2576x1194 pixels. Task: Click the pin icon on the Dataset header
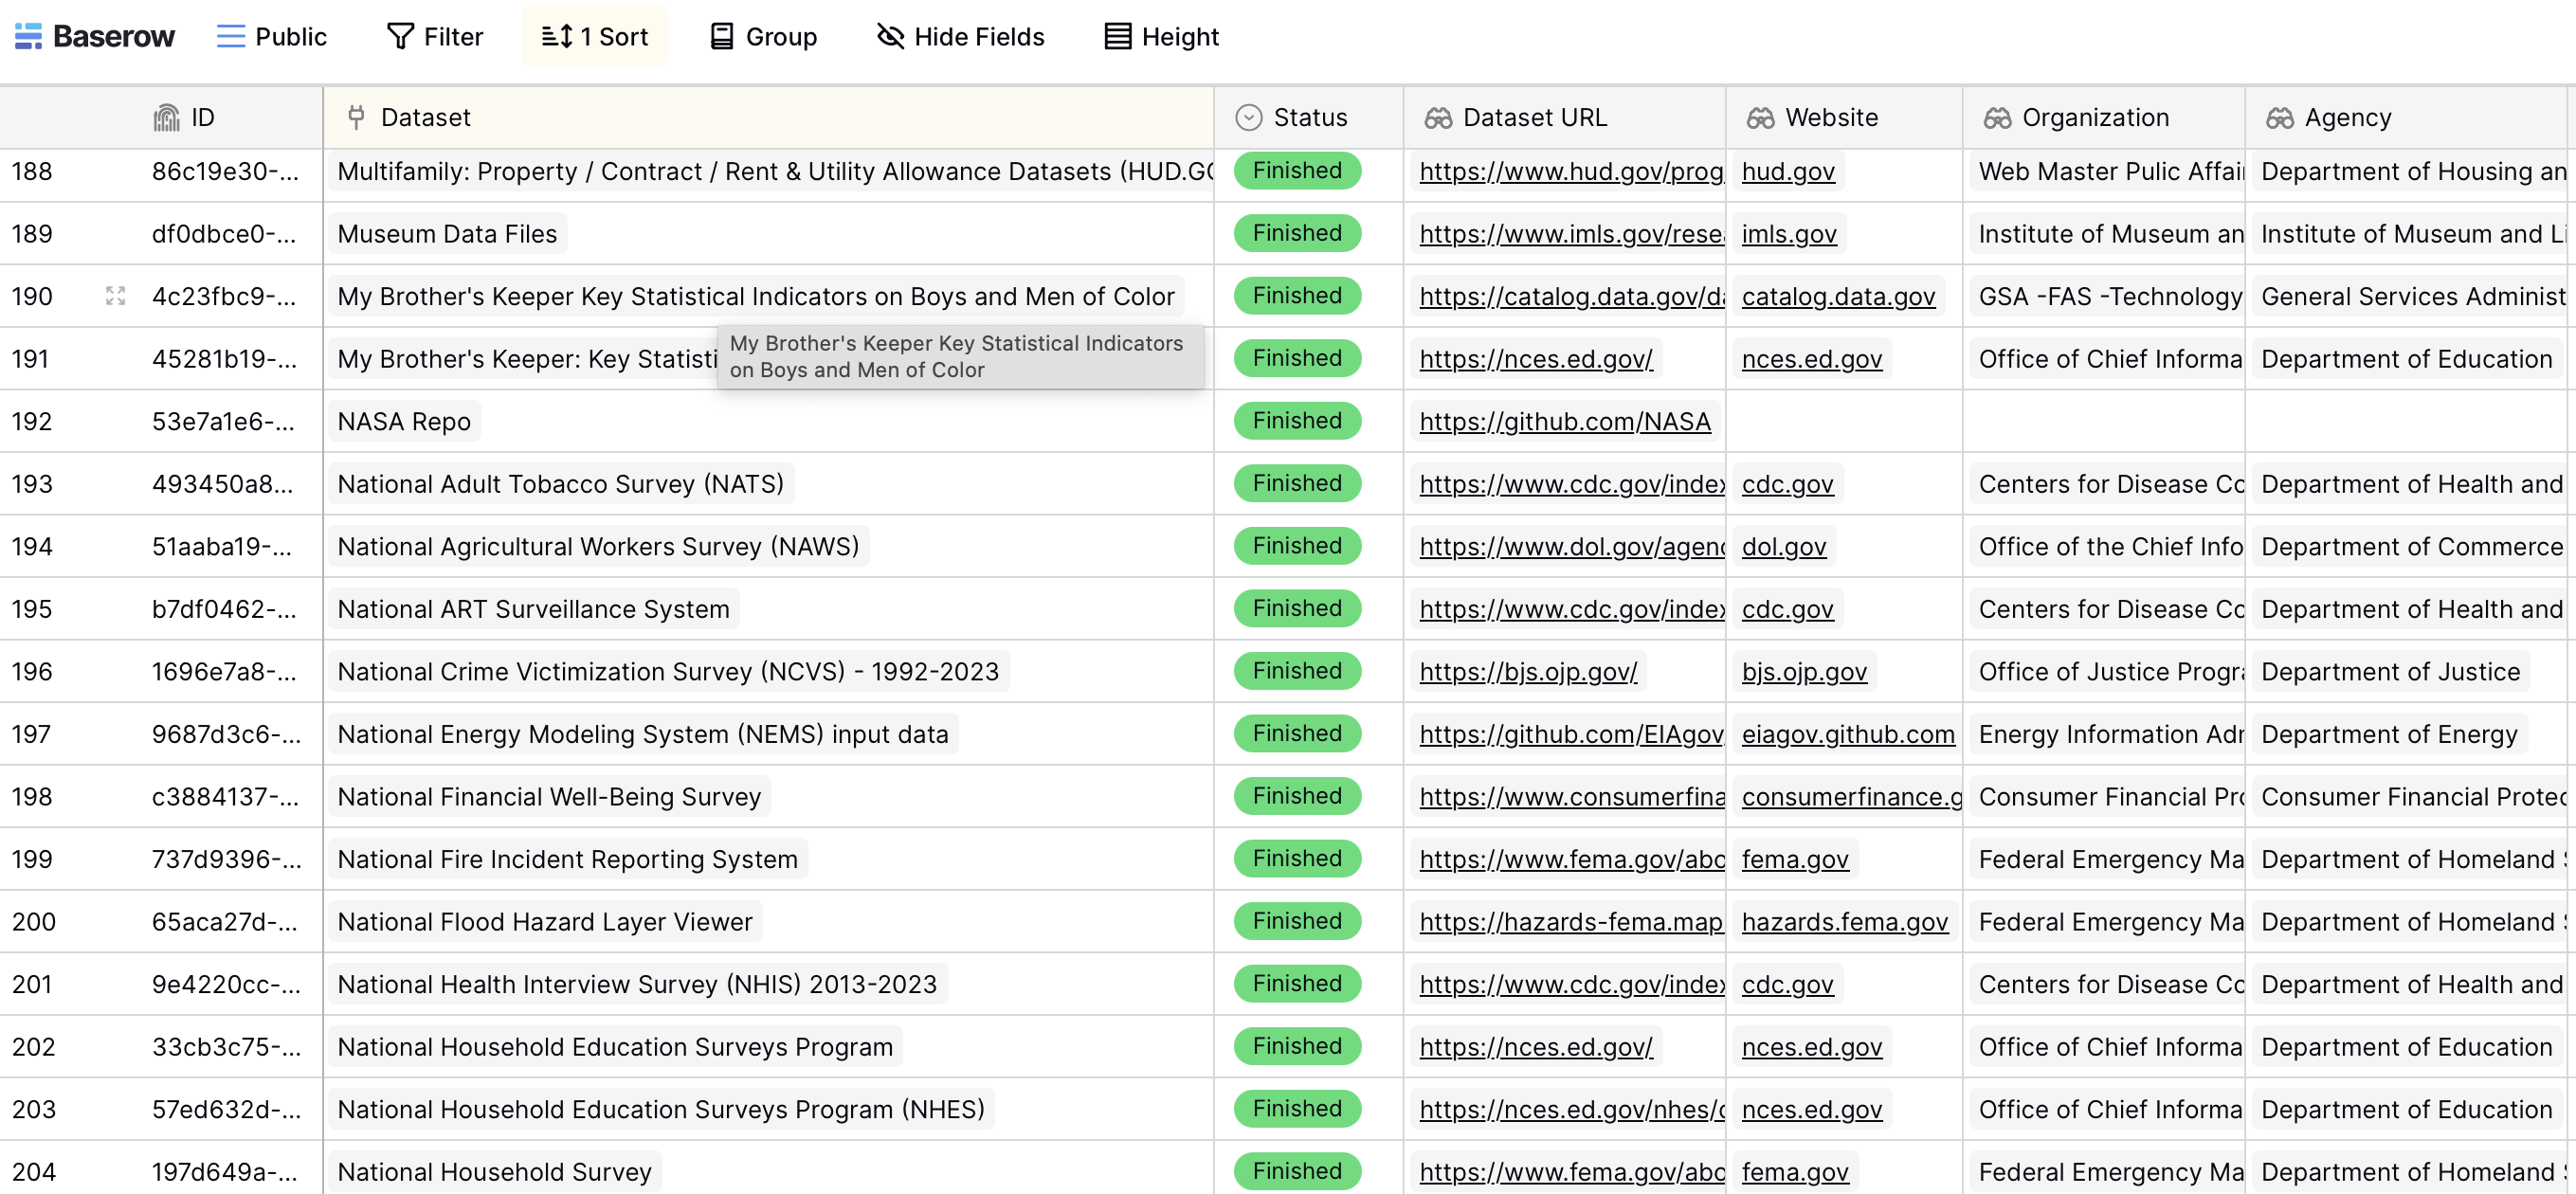point(356,117)
